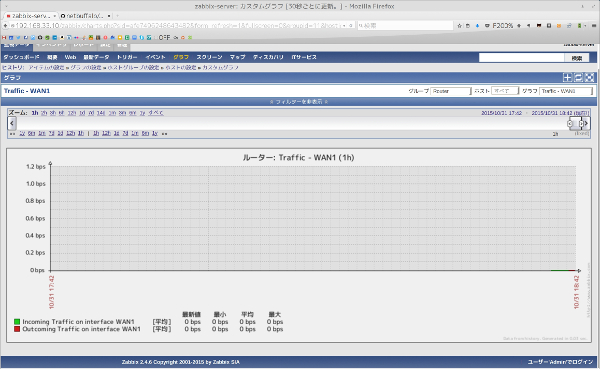The height and width of the screenshot is (369, 600).
Task: Close the zabbix-server browser tab
Action: (x=54, y=16)
